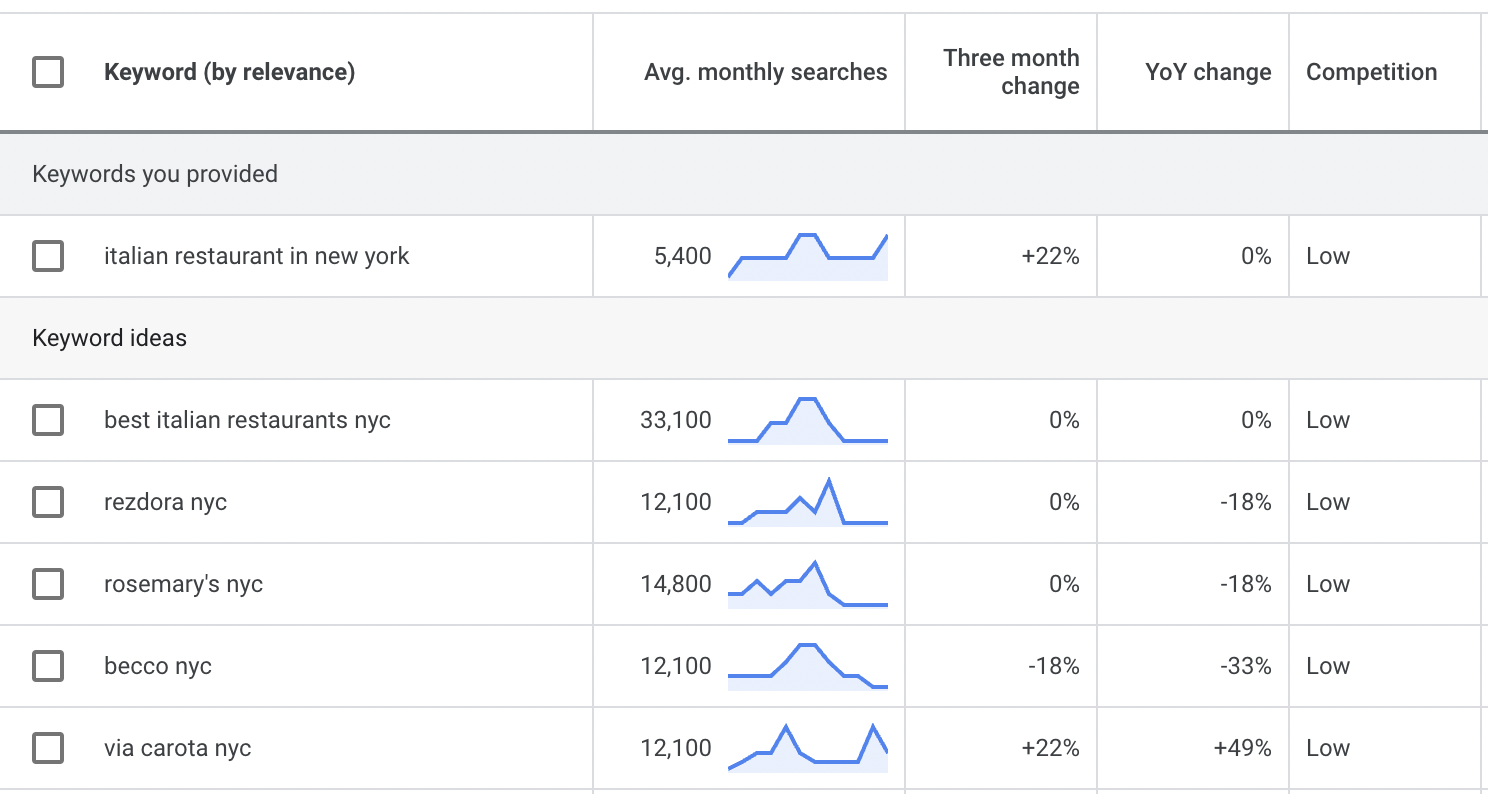View the rosemary's nyc search trend chart
Image resolution: width=1488 pixels, height=794 pixels.
pyautogui.click(x=808, y=584)
